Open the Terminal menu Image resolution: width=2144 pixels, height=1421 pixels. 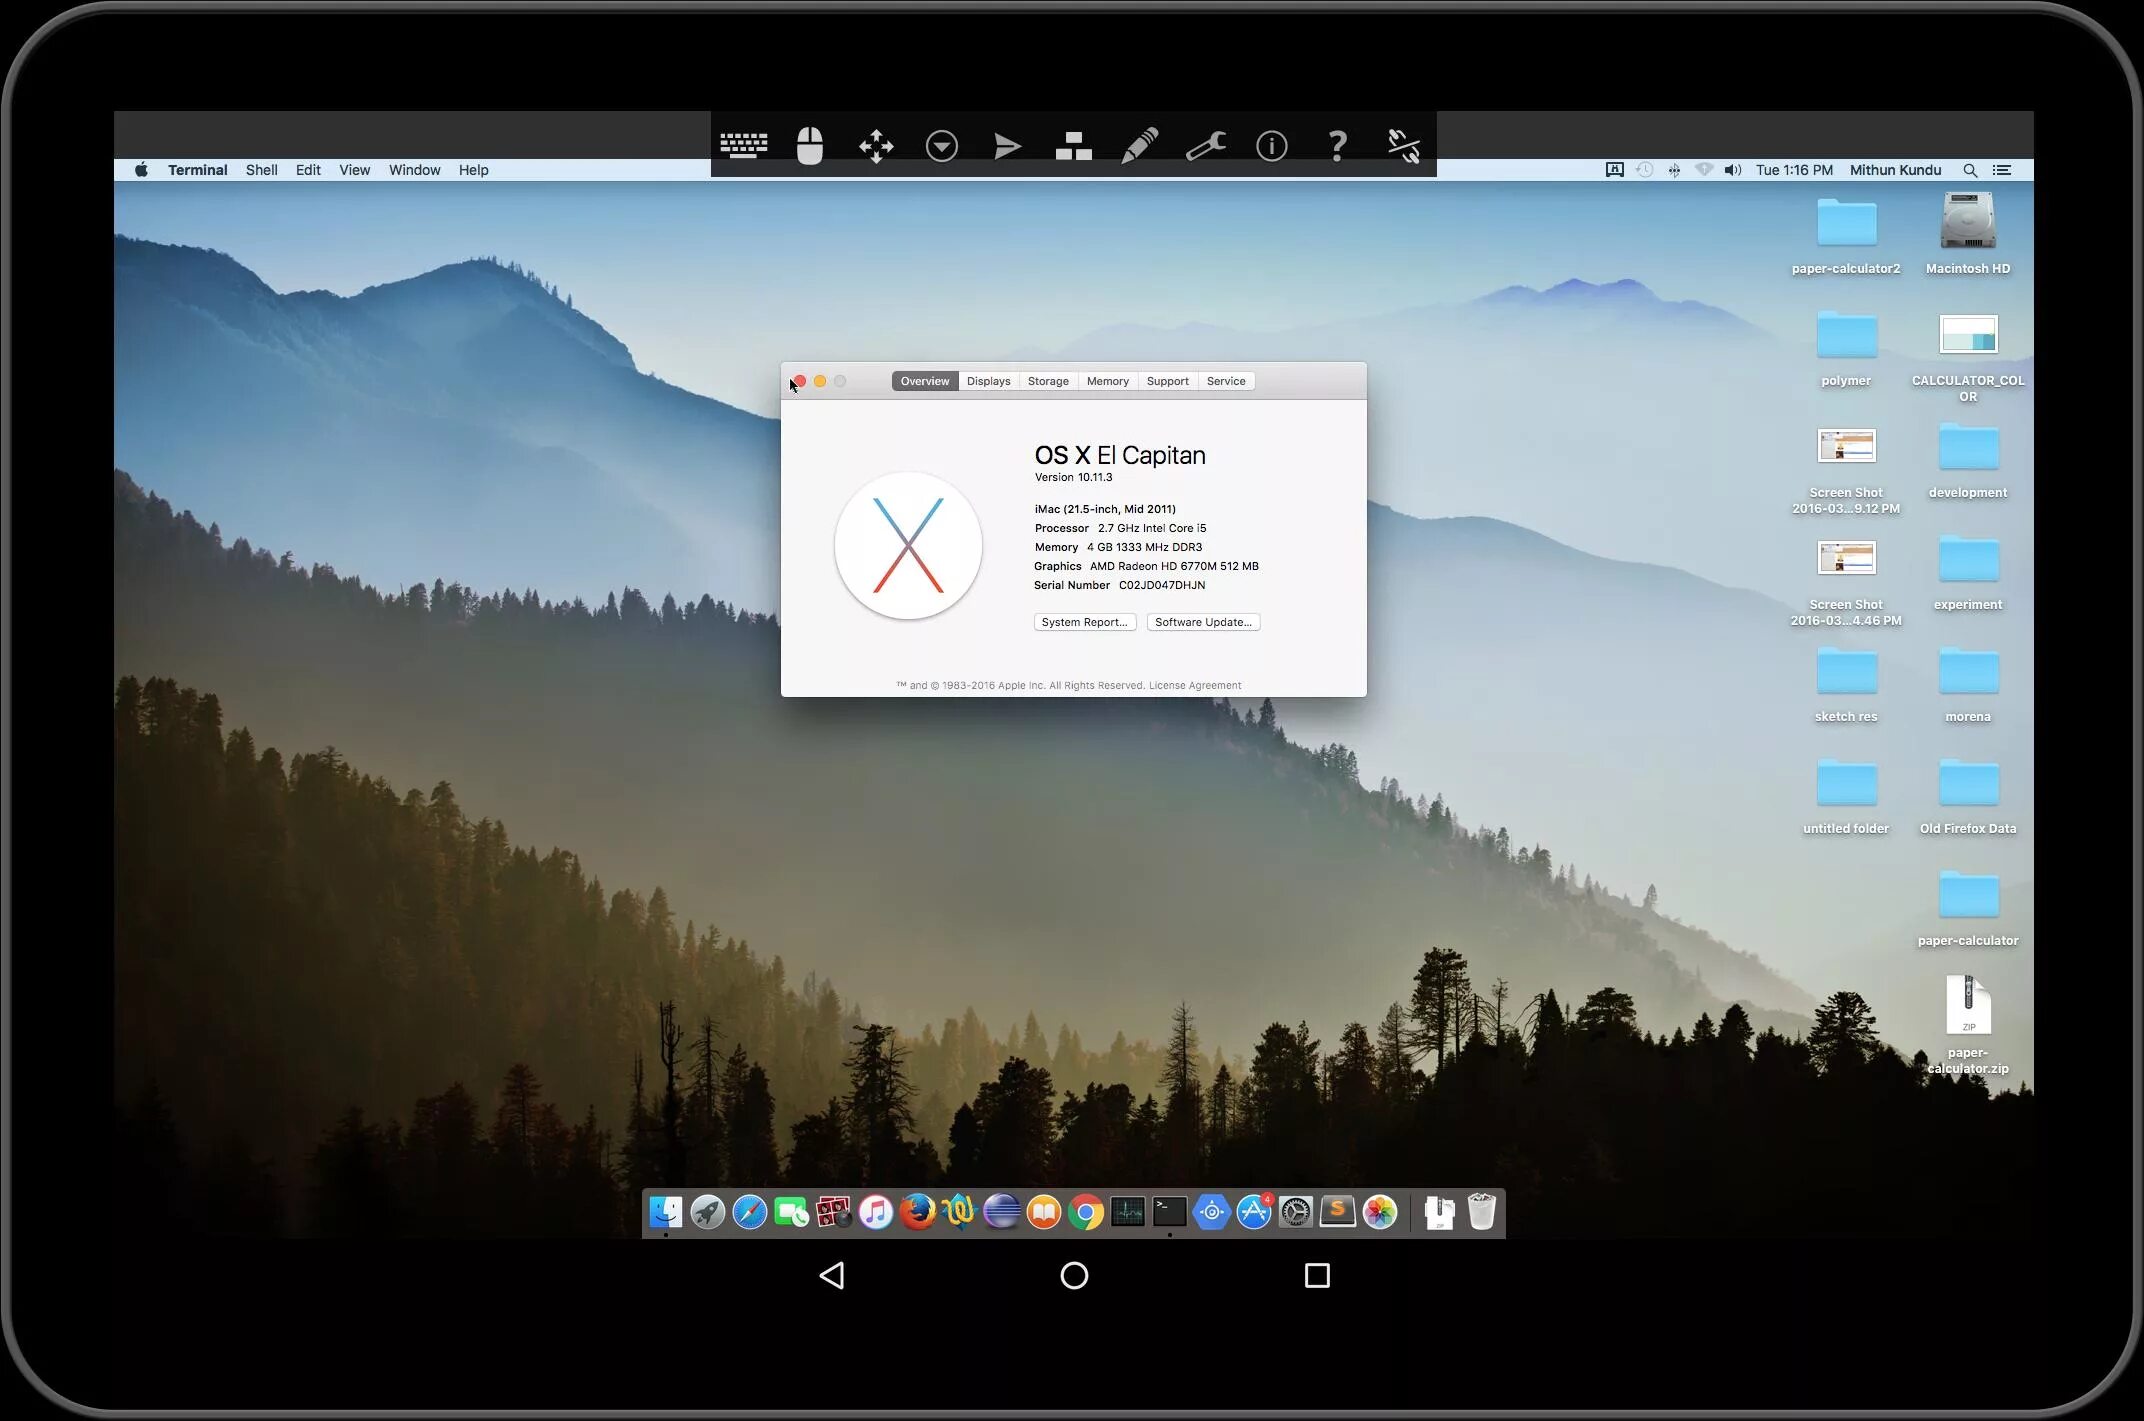click(x=197, y=170)
